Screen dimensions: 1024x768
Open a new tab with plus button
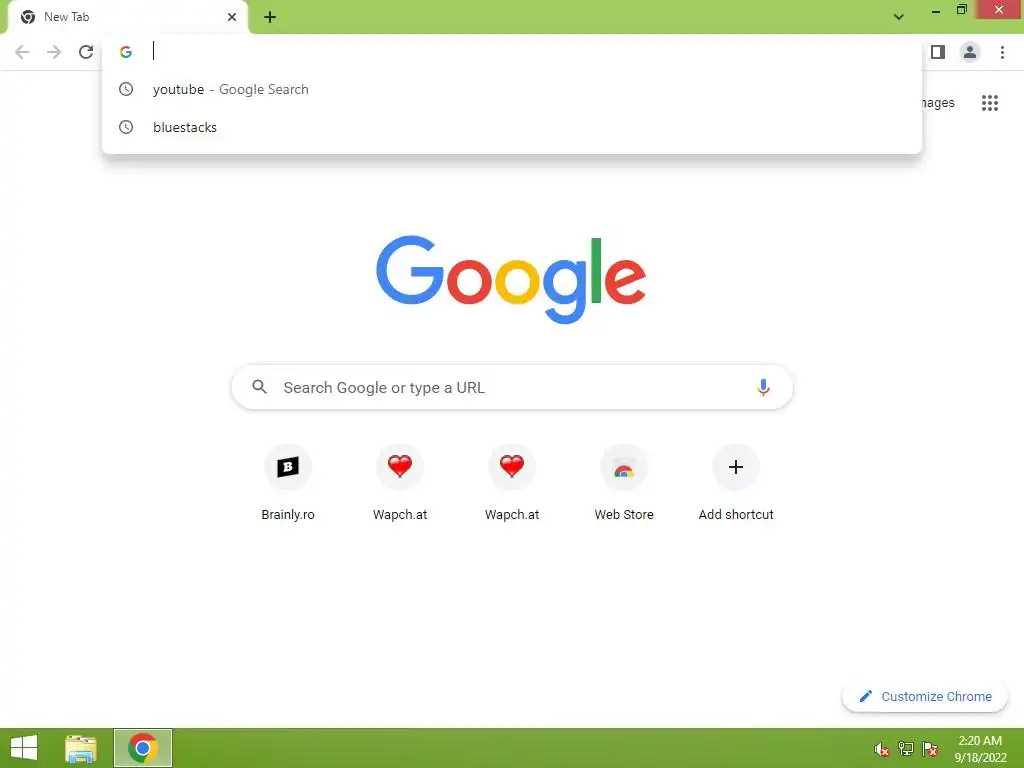click(x=270, y=17)
